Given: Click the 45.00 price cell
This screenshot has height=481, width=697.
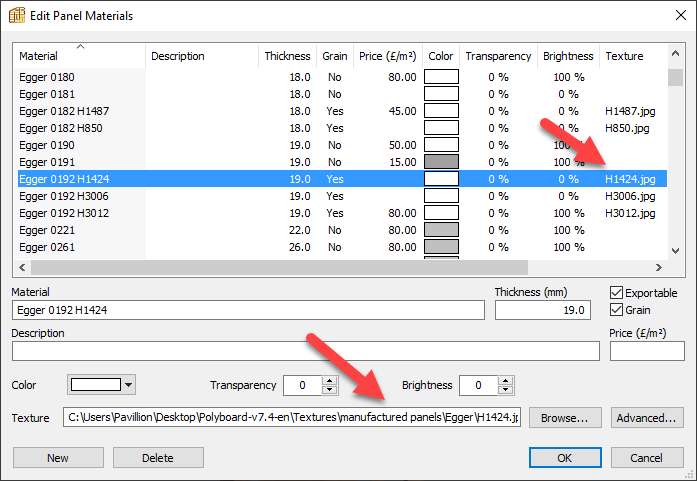Looking at the screenshot, I should (402, 111).
